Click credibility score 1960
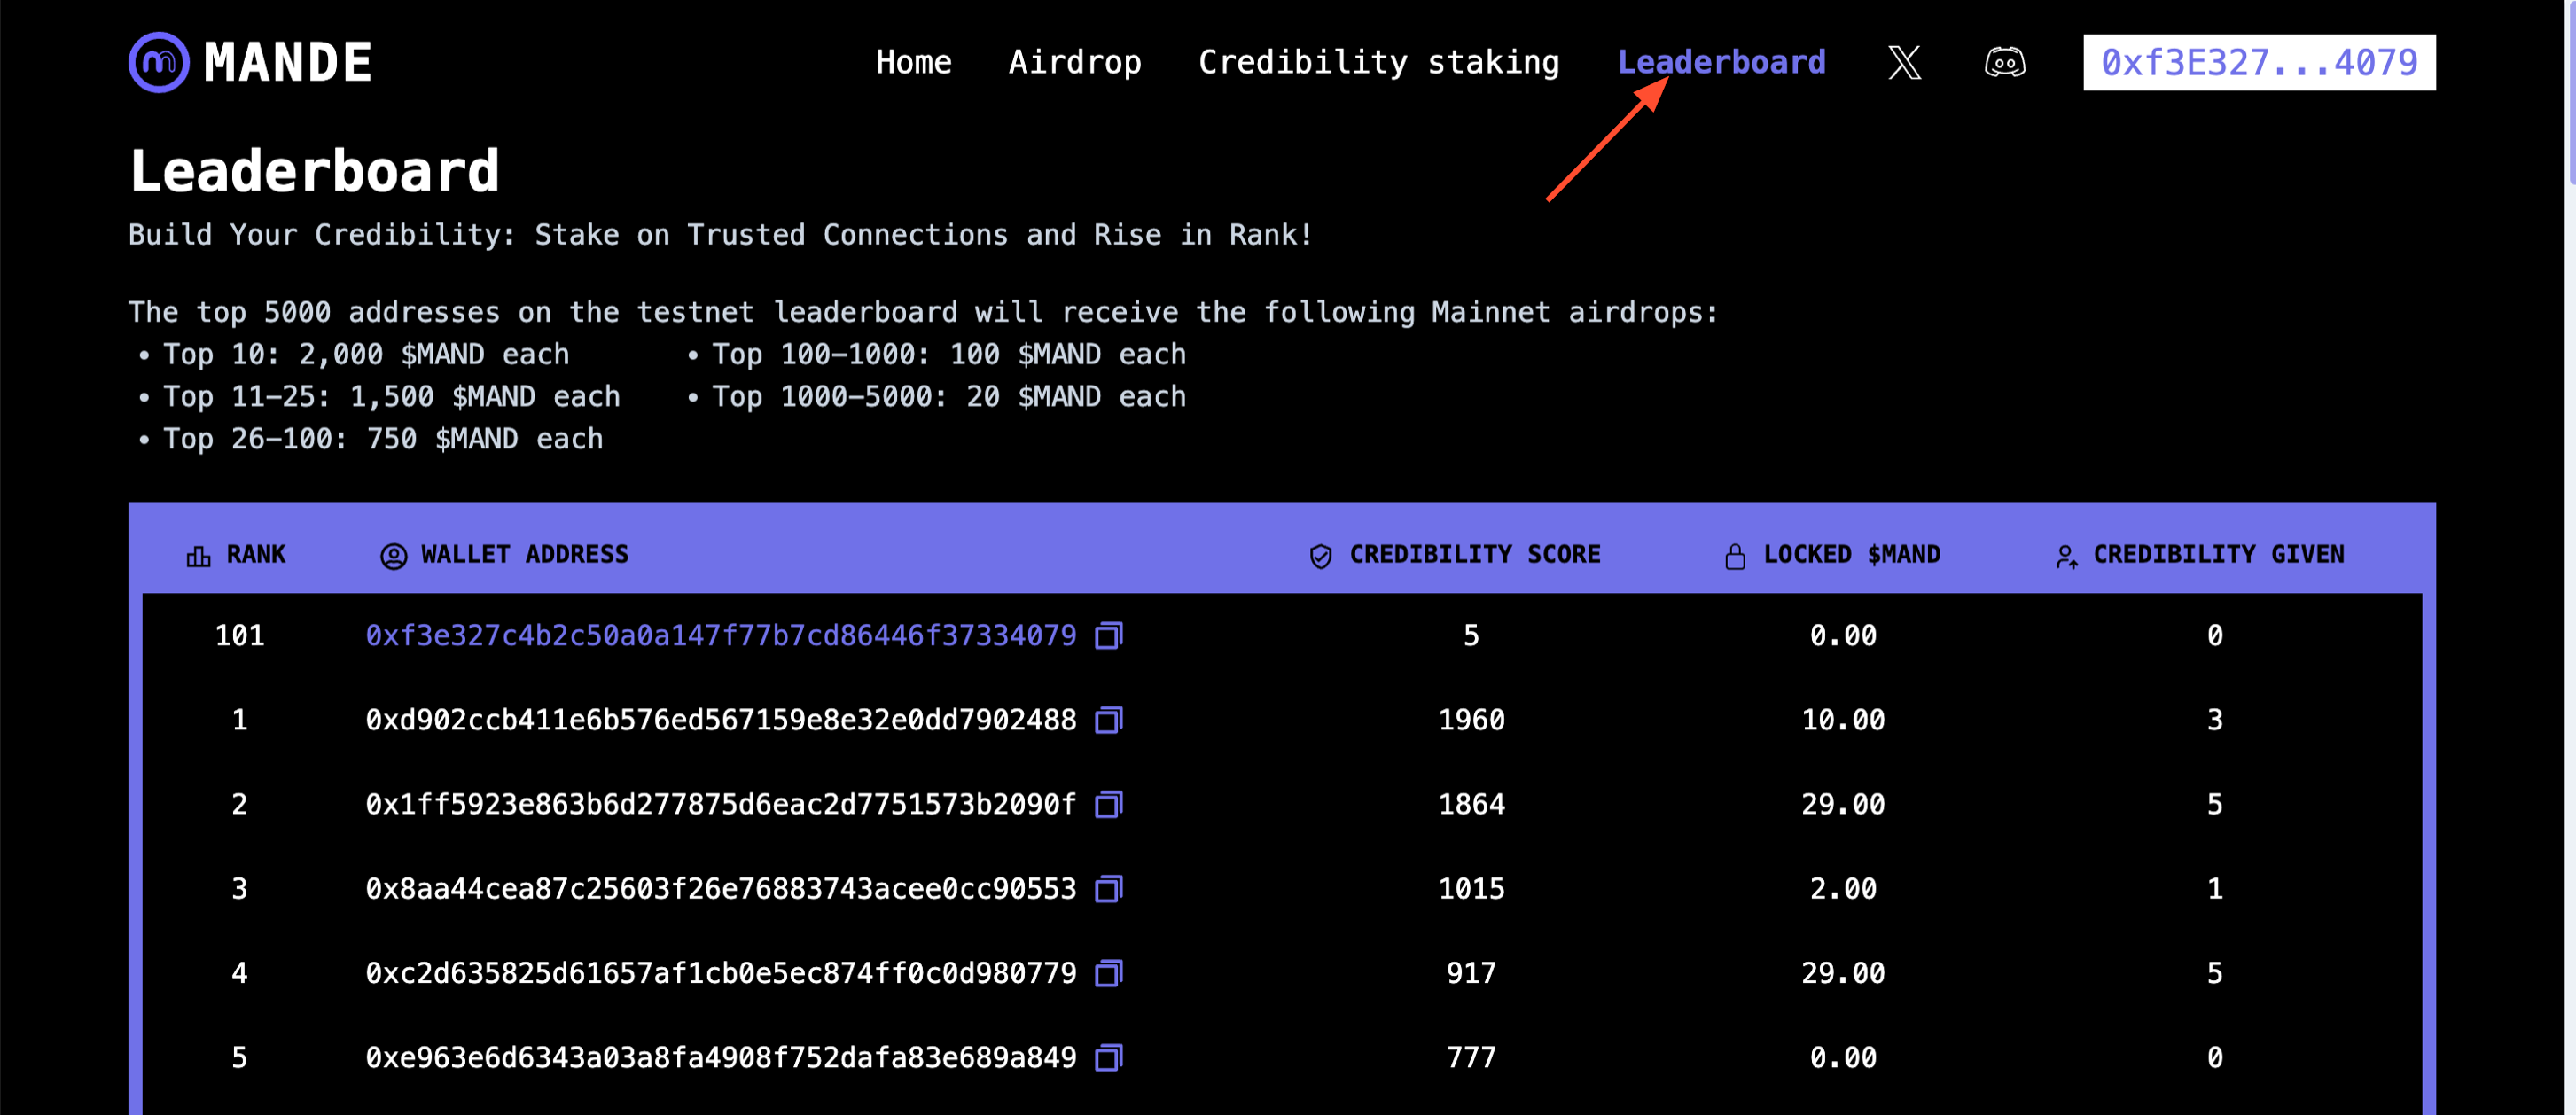2576x1115 pixels. pos(1471,720)
